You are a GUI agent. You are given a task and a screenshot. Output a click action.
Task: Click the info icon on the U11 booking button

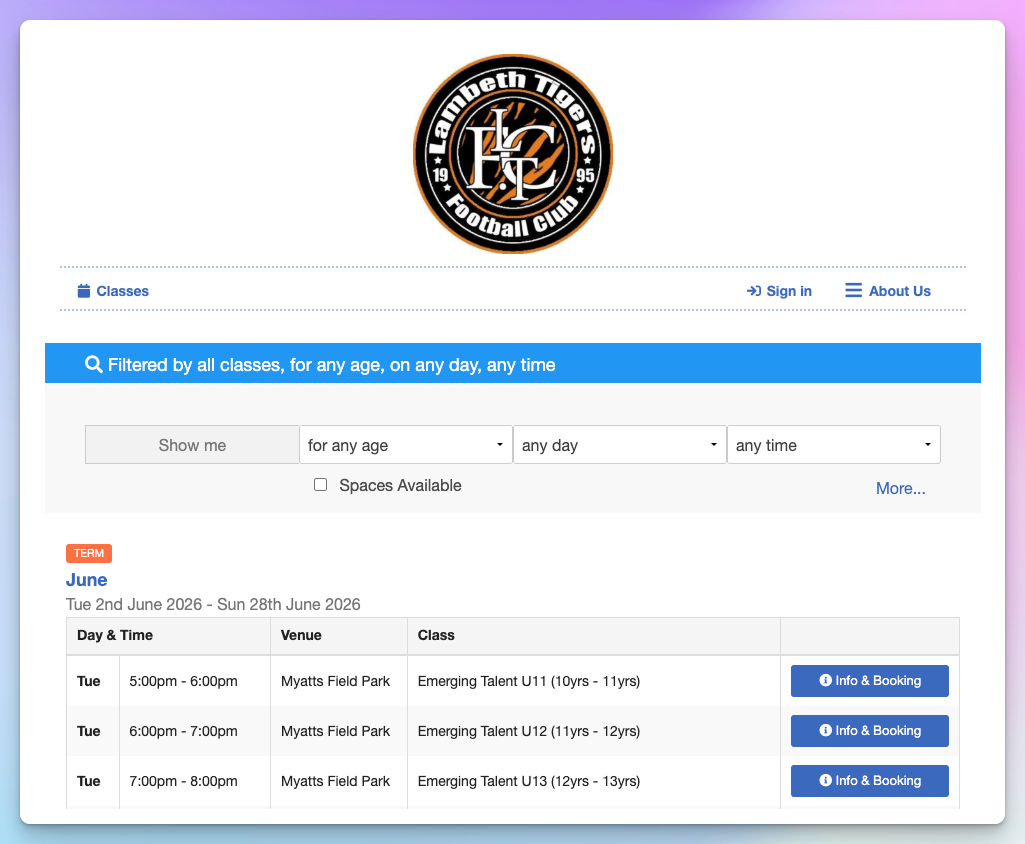826,681
